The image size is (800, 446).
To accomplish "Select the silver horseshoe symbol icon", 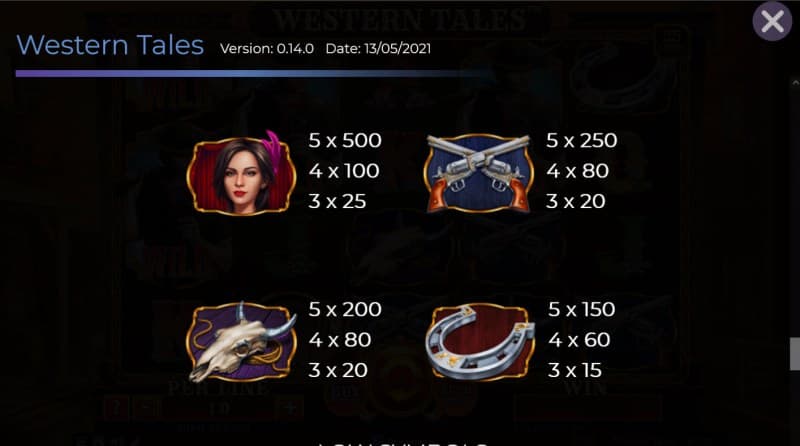I will coord(480,342).
